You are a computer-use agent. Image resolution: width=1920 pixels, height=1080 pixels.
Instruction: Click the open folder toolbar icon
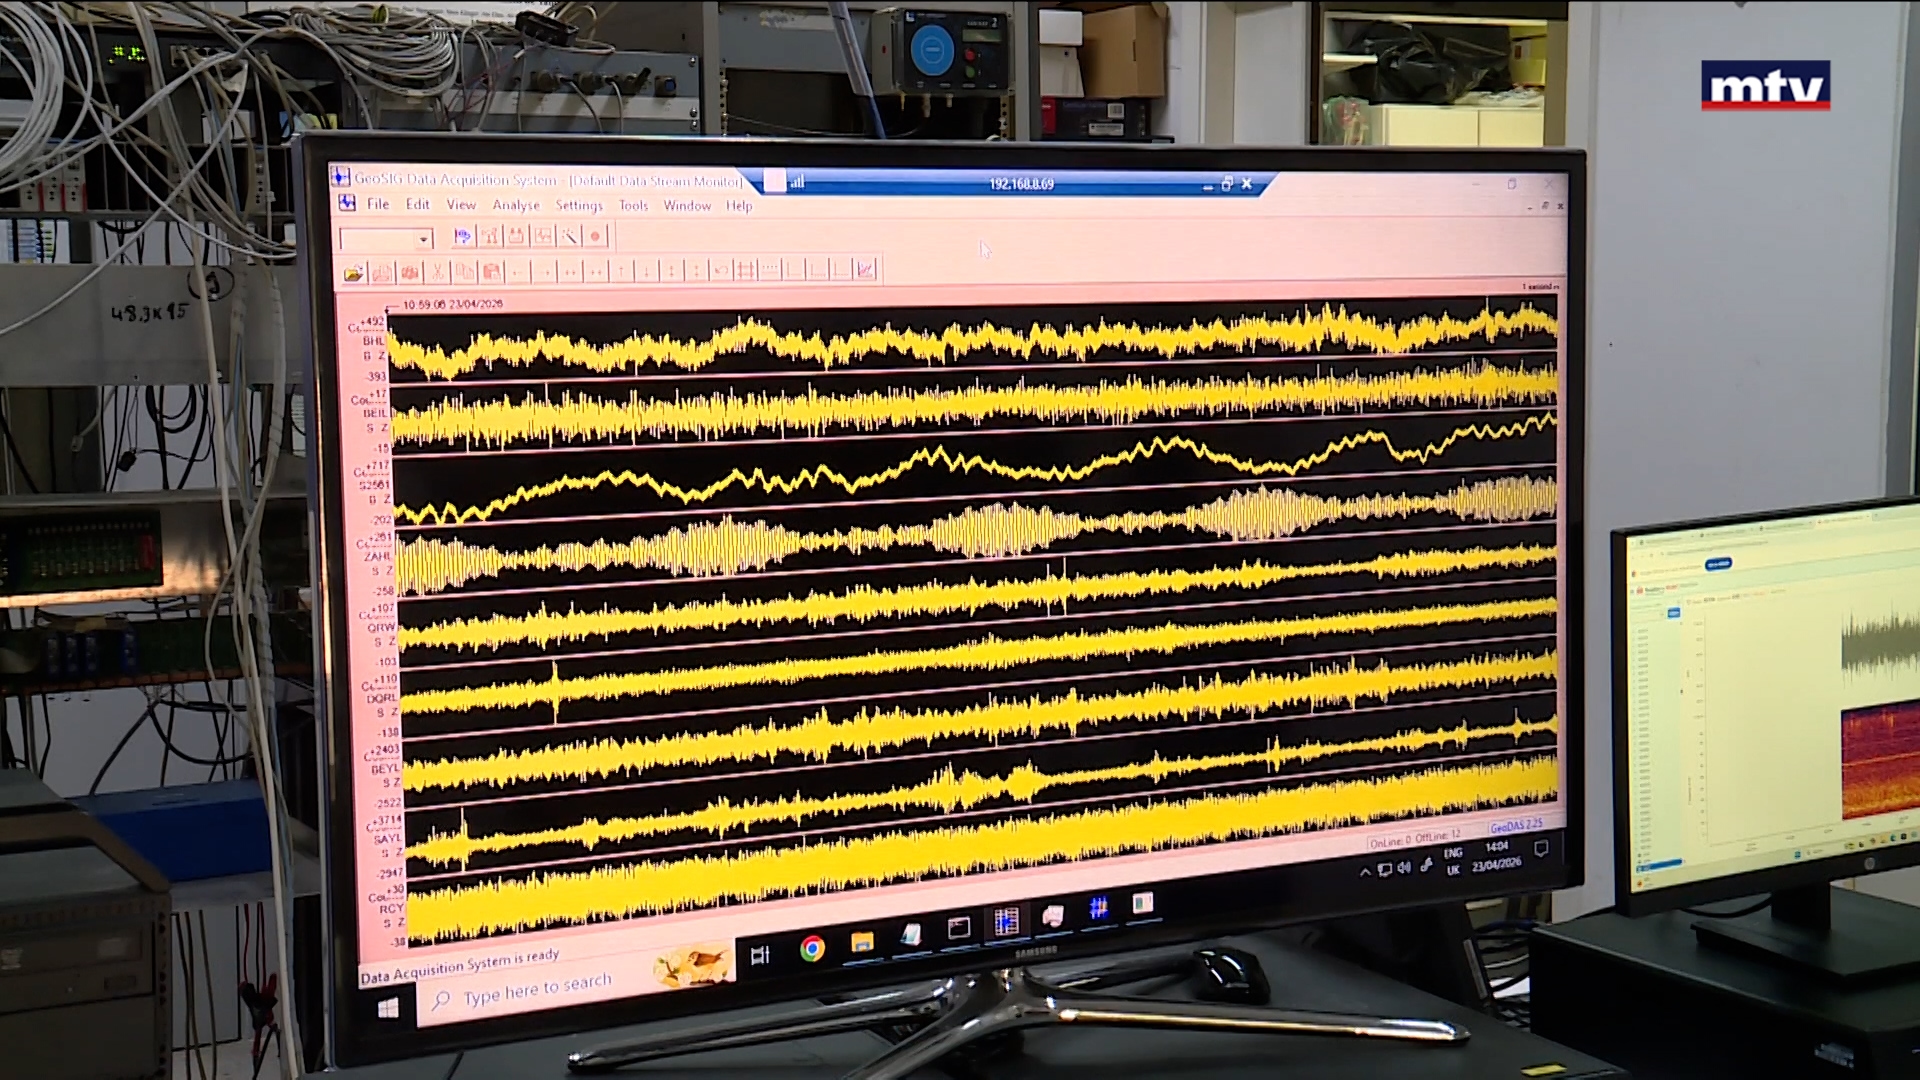[353, 273]
